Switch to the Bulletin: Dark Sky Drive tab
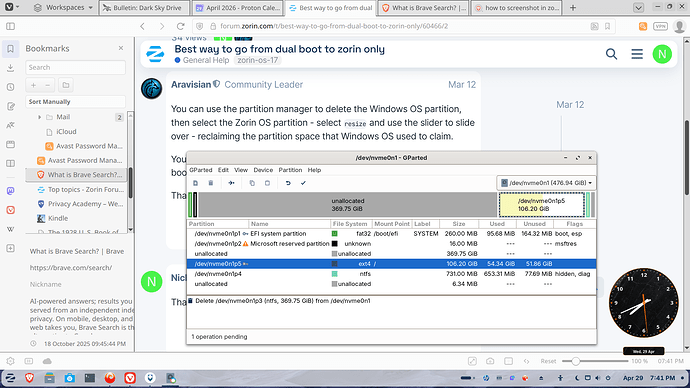This screenshot has height=388, width=690. click(144, 8)
